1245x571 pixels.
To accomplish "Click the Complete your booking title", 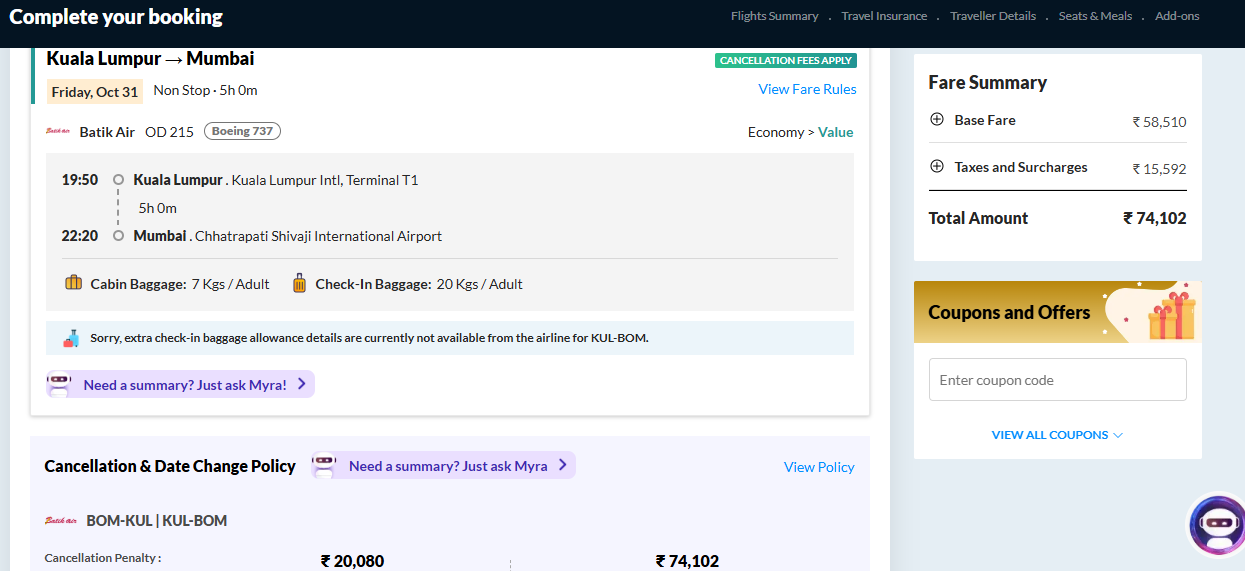I will click(x=116, y=17).
